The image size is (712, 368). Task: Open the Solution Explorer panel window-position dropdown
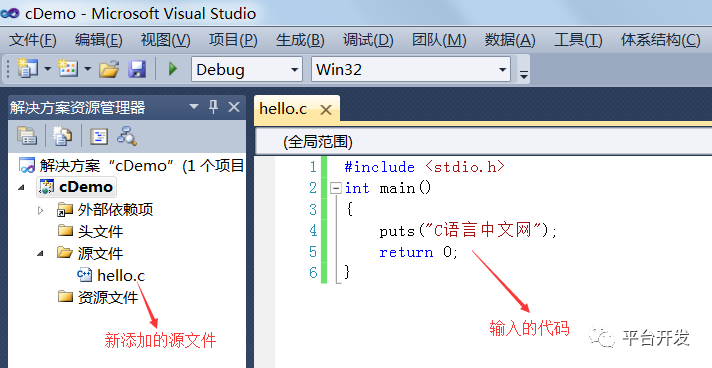click(194, 107)
